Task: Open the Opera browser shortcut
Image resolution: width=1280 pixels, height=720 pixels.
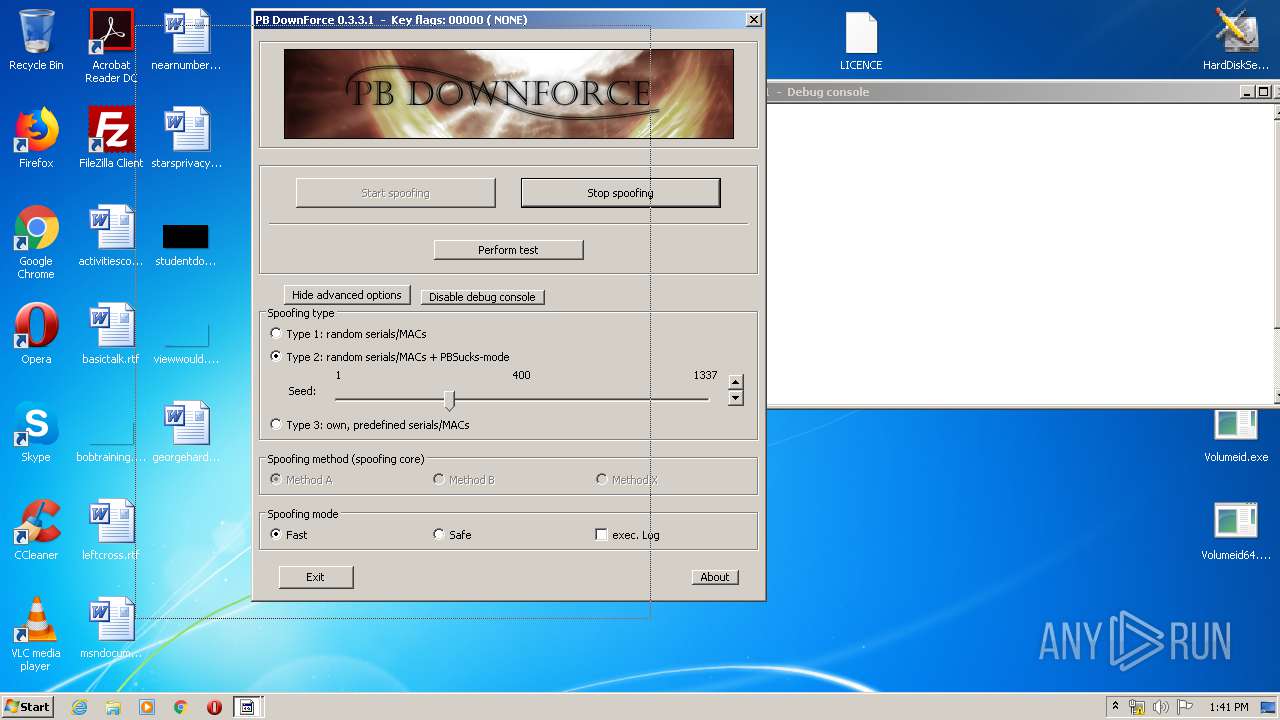Action: (36, 334)
